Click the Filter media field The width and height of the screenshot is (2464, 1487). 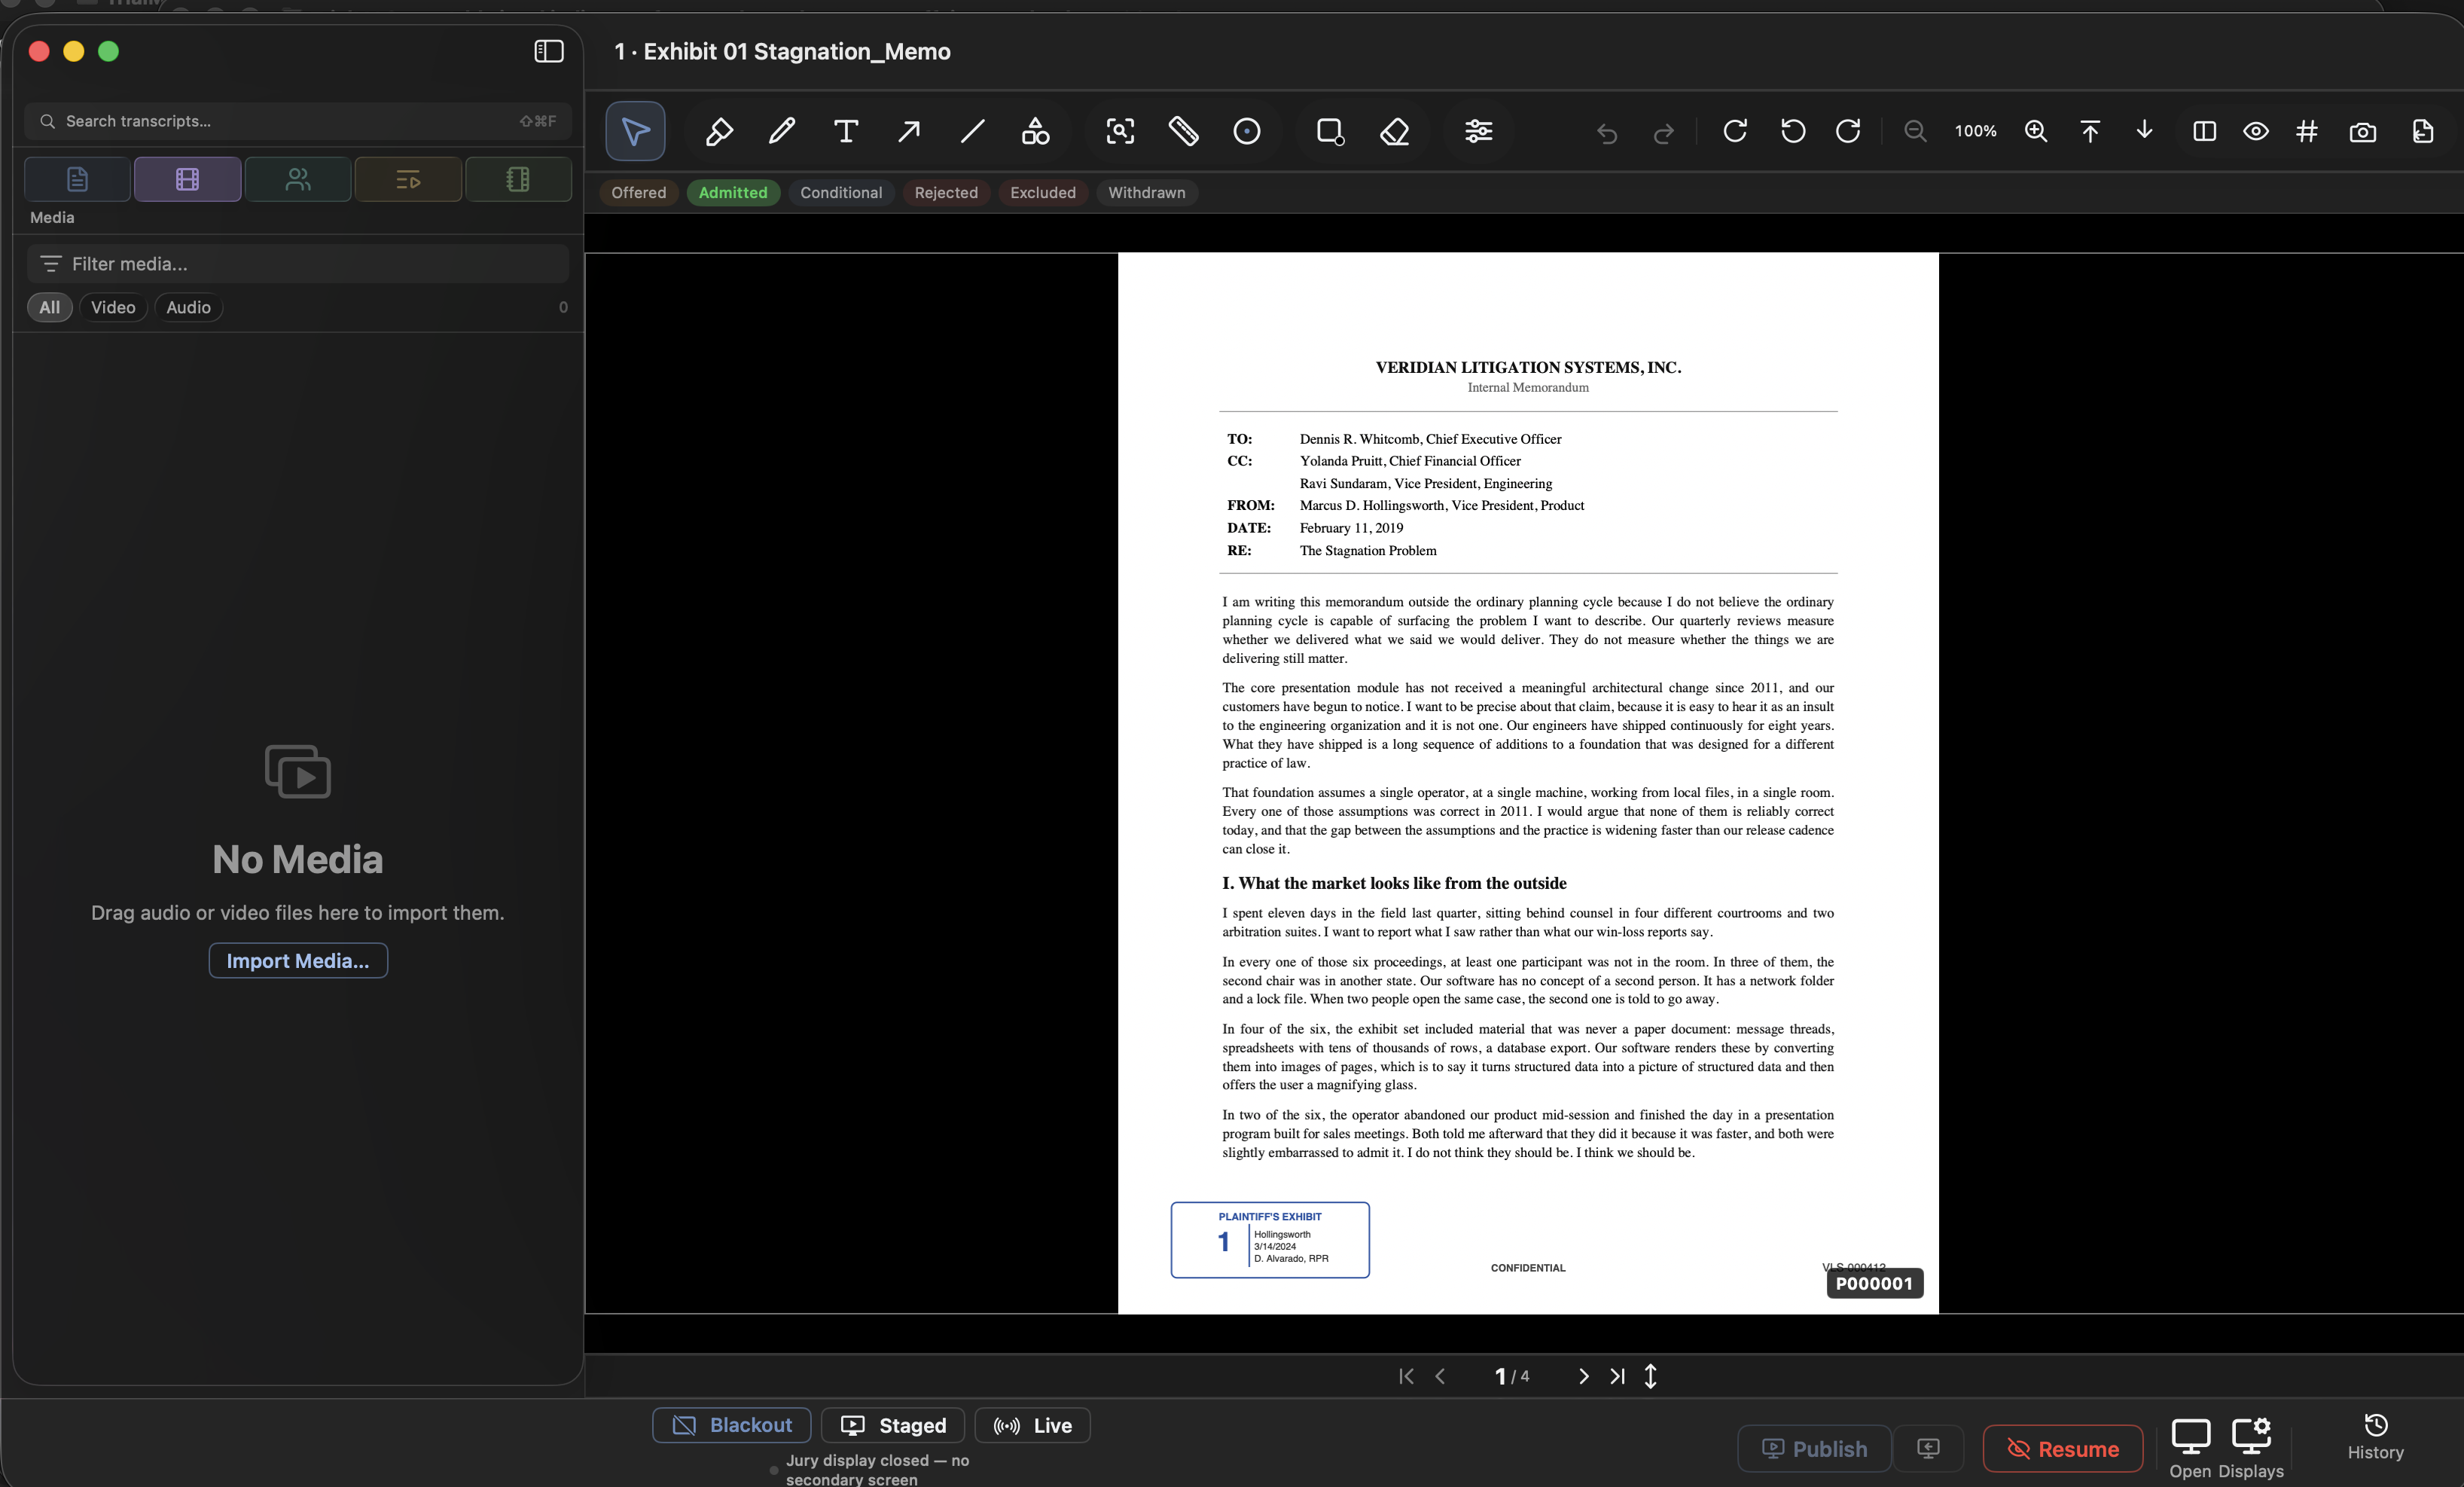(297, 264)
